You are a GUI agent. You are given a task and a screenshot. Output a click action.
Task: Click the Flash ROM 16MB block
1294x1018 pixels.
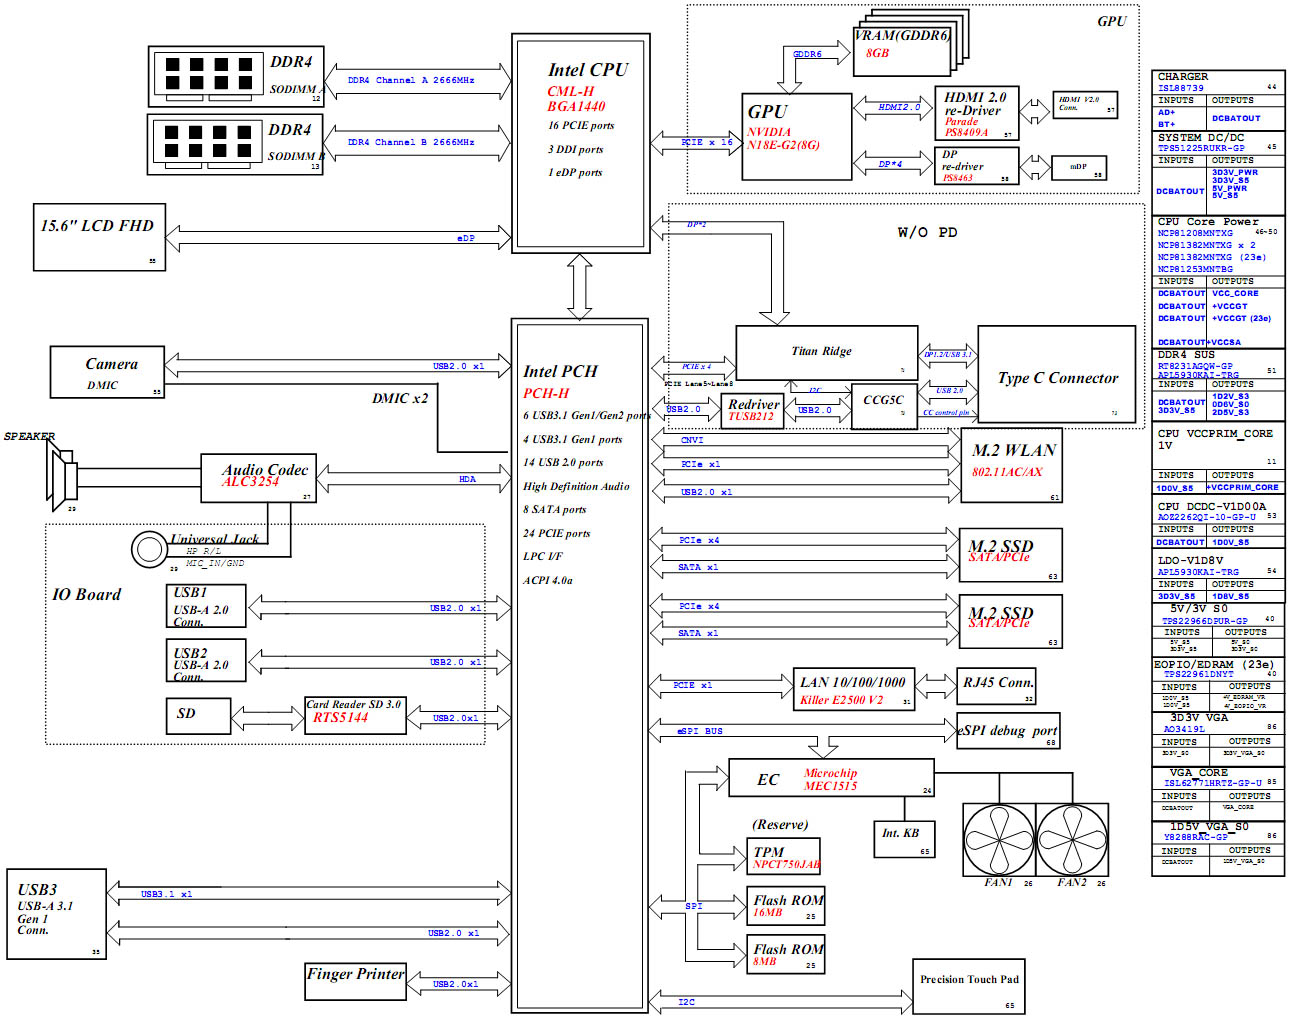[x=786, y=905]
